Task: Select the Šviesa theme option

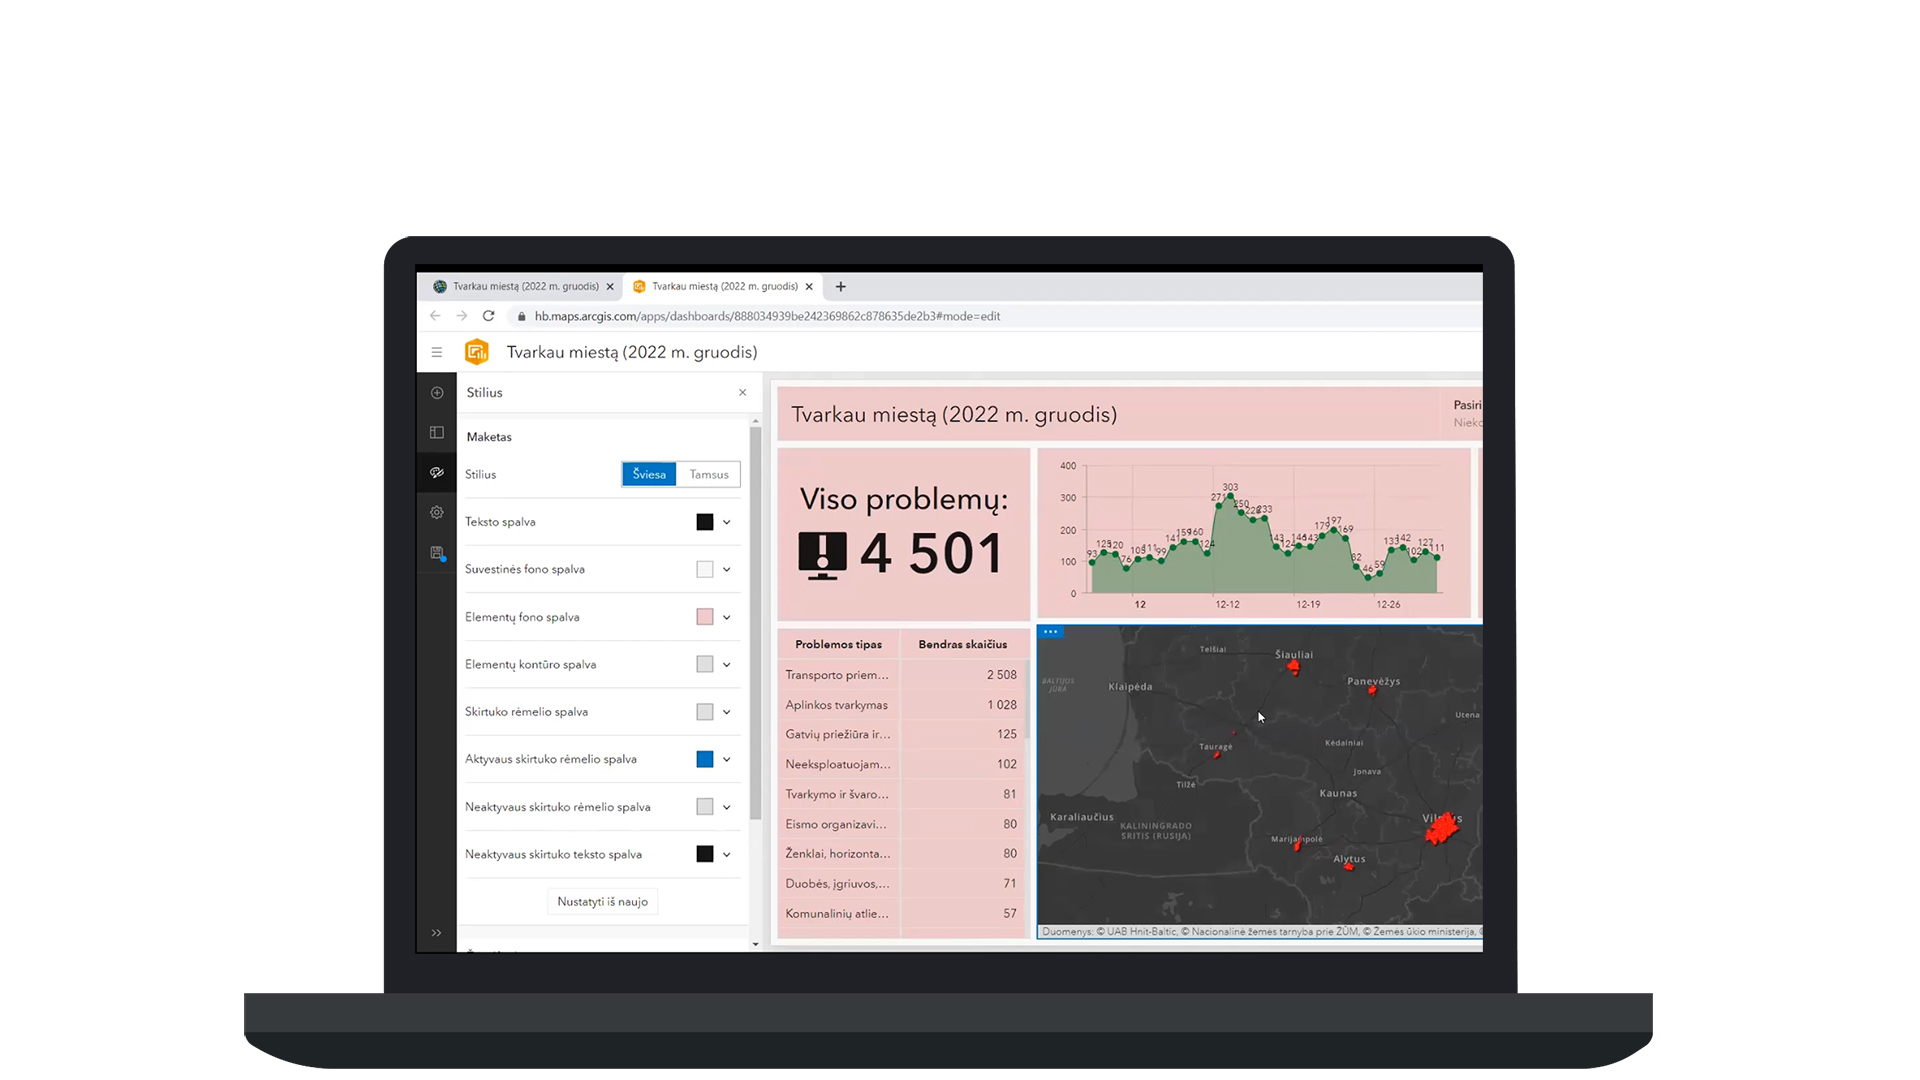Action: click(x=649, y=475)
